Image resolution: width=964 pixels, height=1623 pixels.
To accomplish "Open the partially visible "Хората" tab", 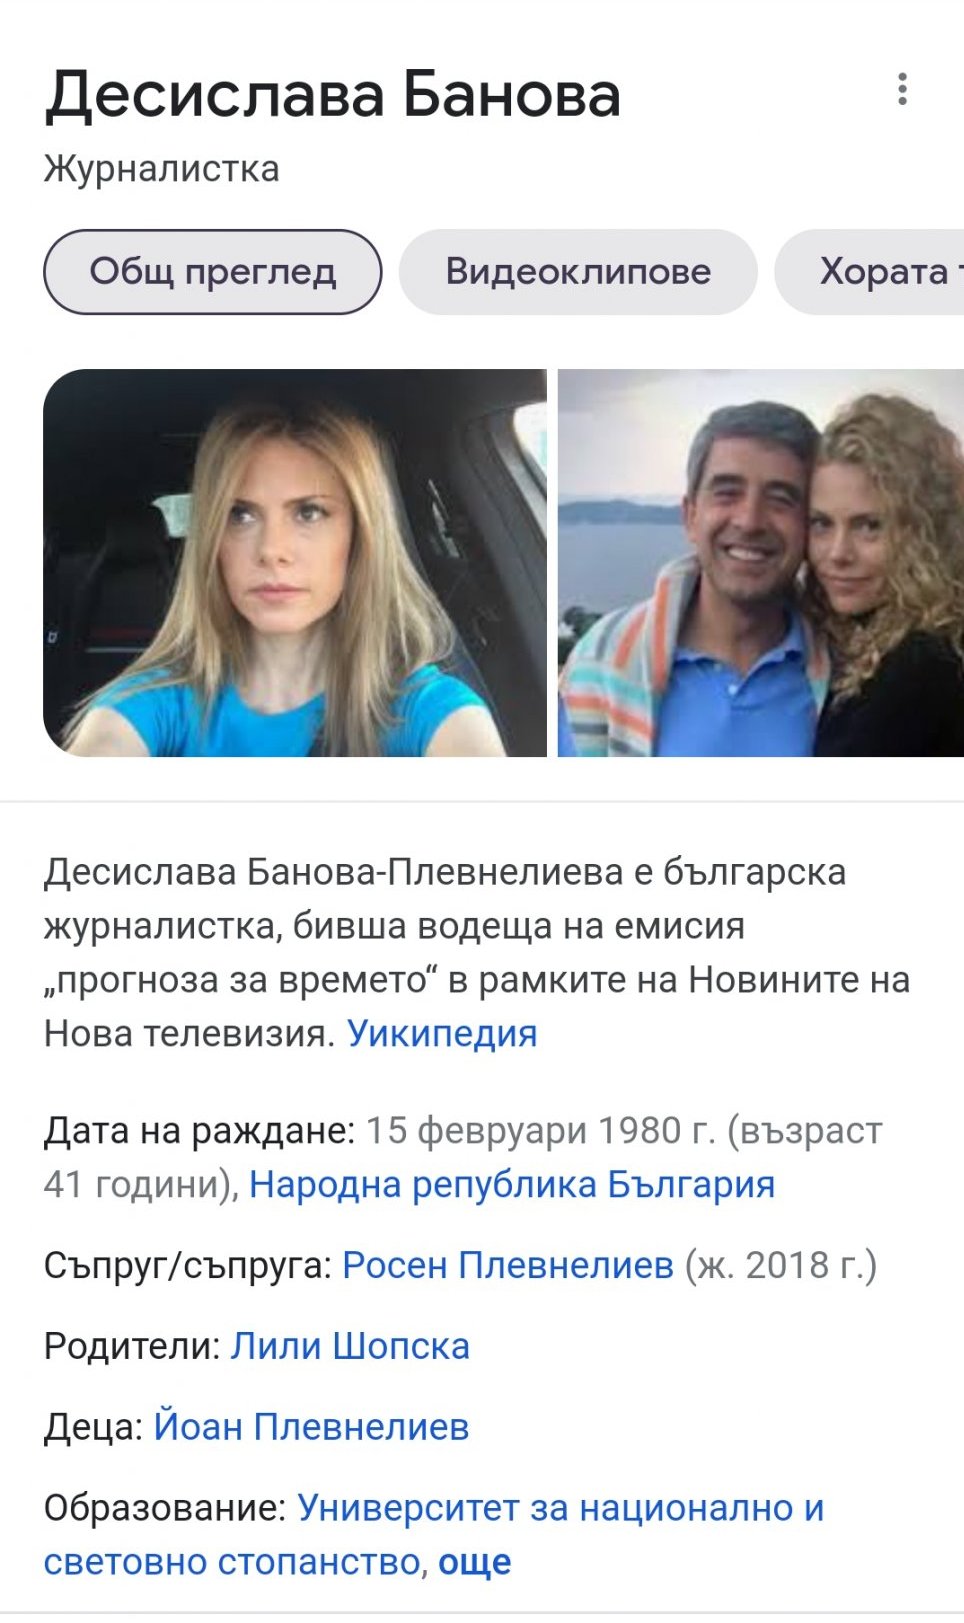I will (869, 272).
